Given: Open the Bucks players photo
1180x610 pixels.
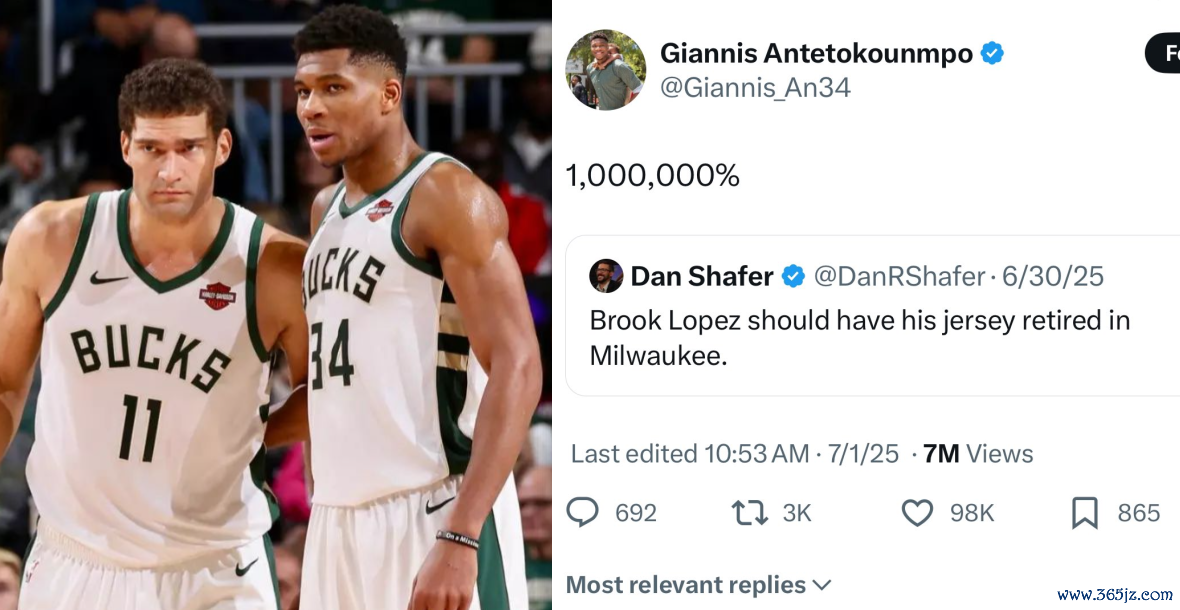Looking at the screenshot, I should (275, 305).
